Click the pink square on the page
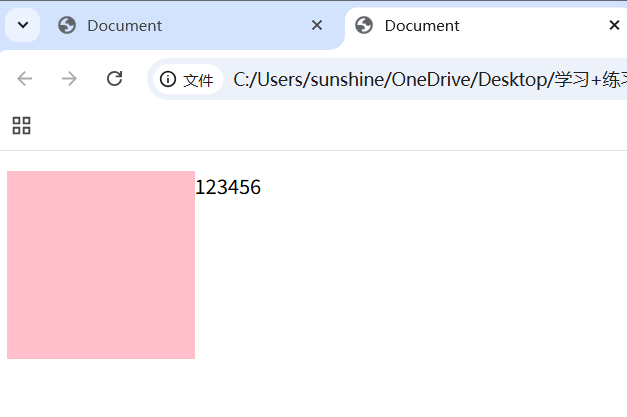Screen dimensions: 627x417 (x=101, y=265)
